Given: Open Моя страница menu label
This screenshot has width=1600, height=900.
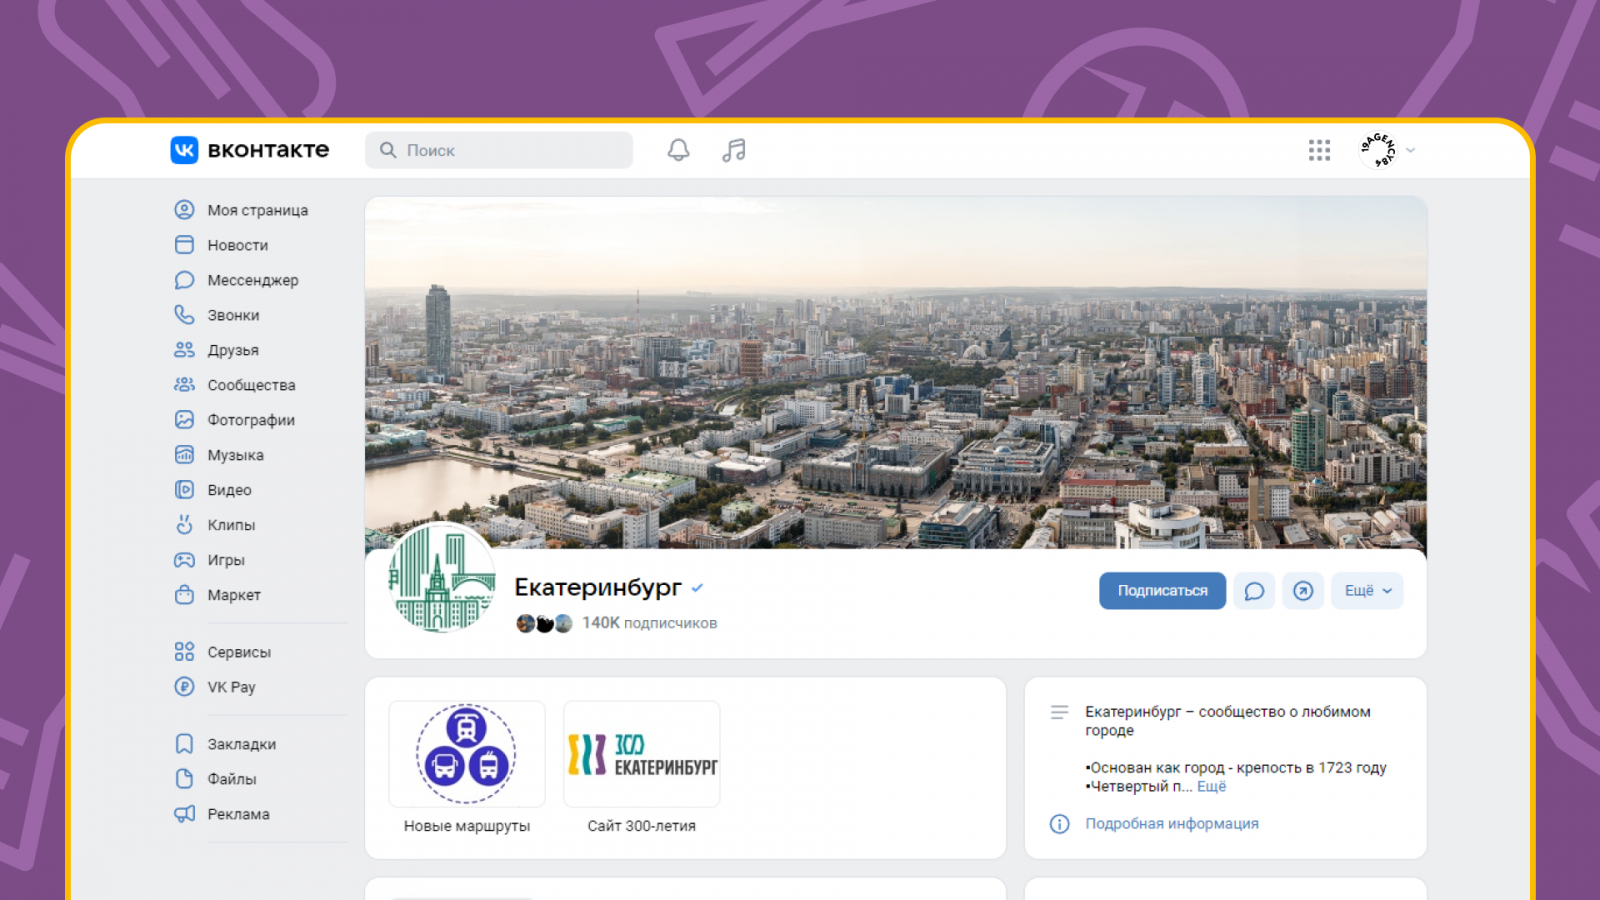Looking at the screenshot, I should point(258,210).
